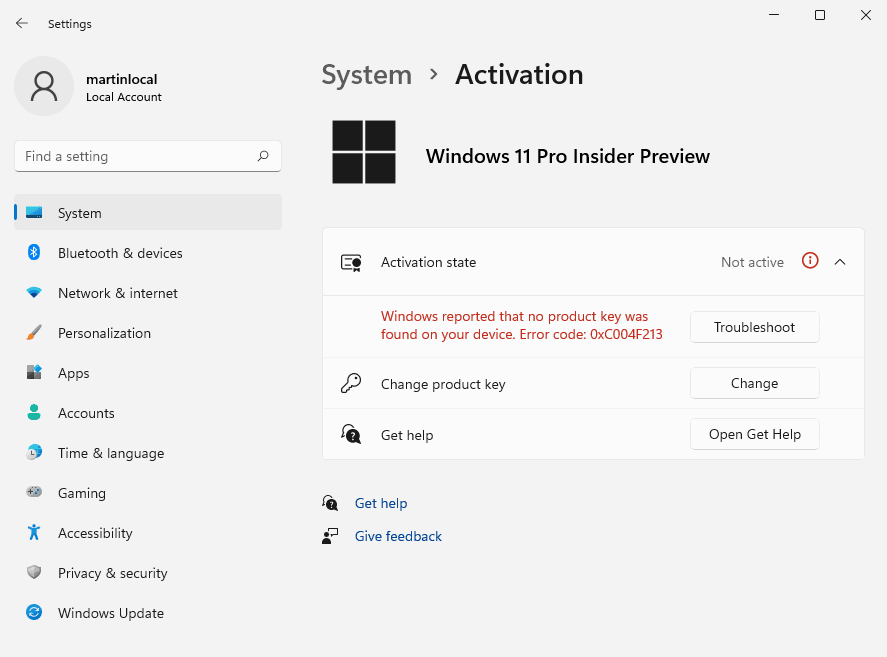Viewport: 887px width, 657px height.
Task: Go to Network & internet
Action: pos(148,293)
